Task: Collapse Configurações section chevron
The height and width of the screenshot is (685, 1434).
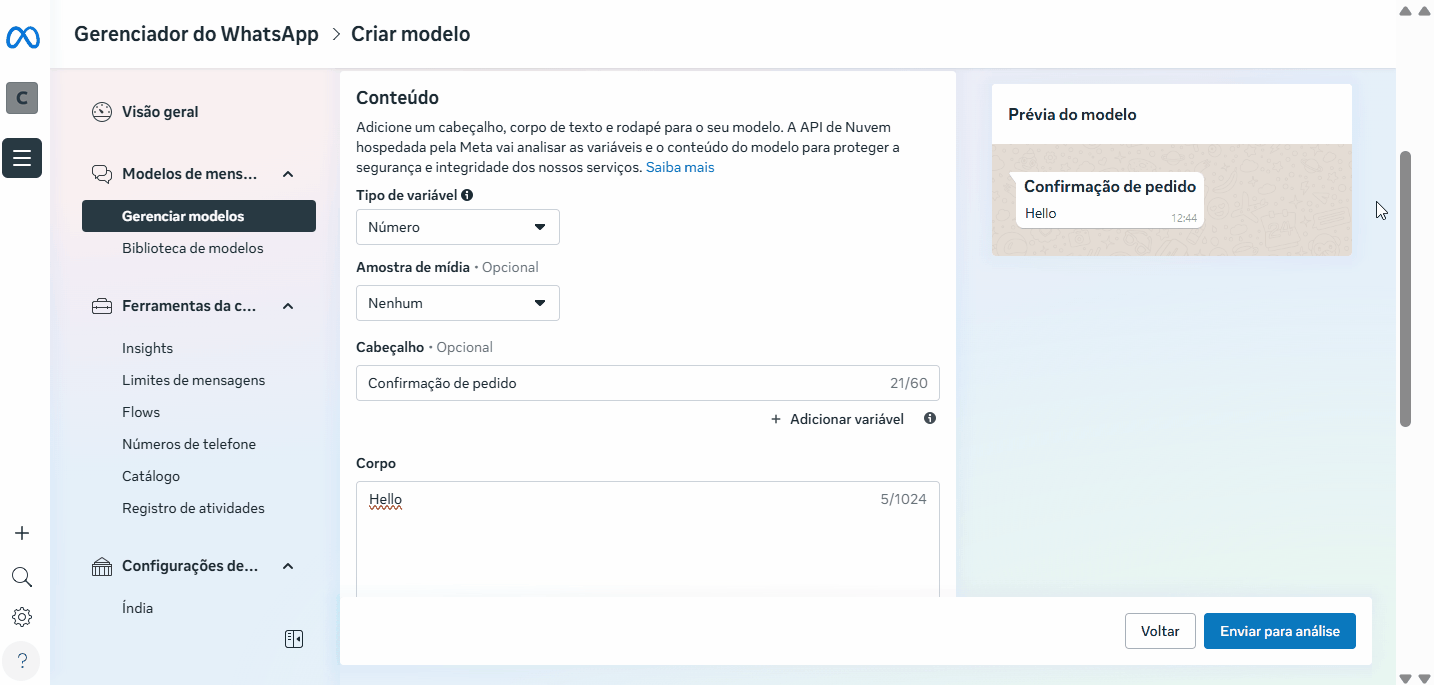Action: tap(288, 566)
